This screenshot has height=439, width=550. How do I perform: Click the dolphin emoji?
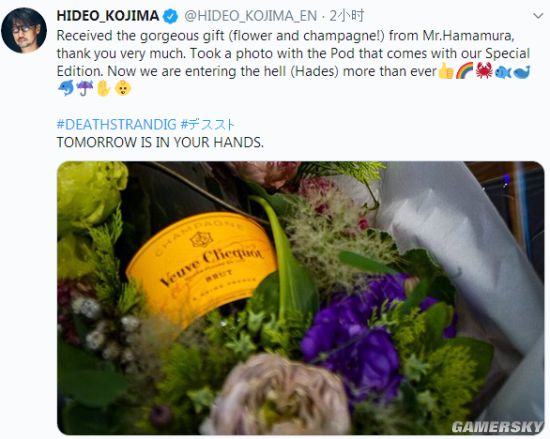tap(66, 89)
